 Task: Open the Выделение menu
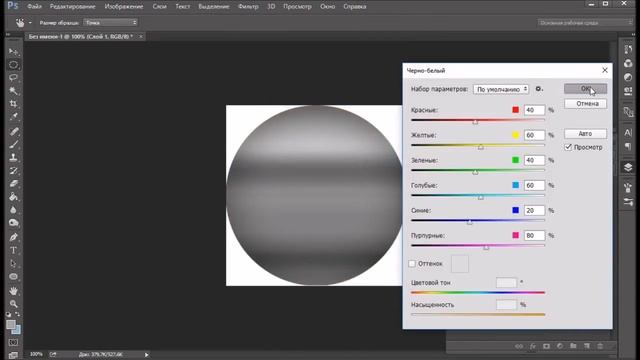coord(214,7)
